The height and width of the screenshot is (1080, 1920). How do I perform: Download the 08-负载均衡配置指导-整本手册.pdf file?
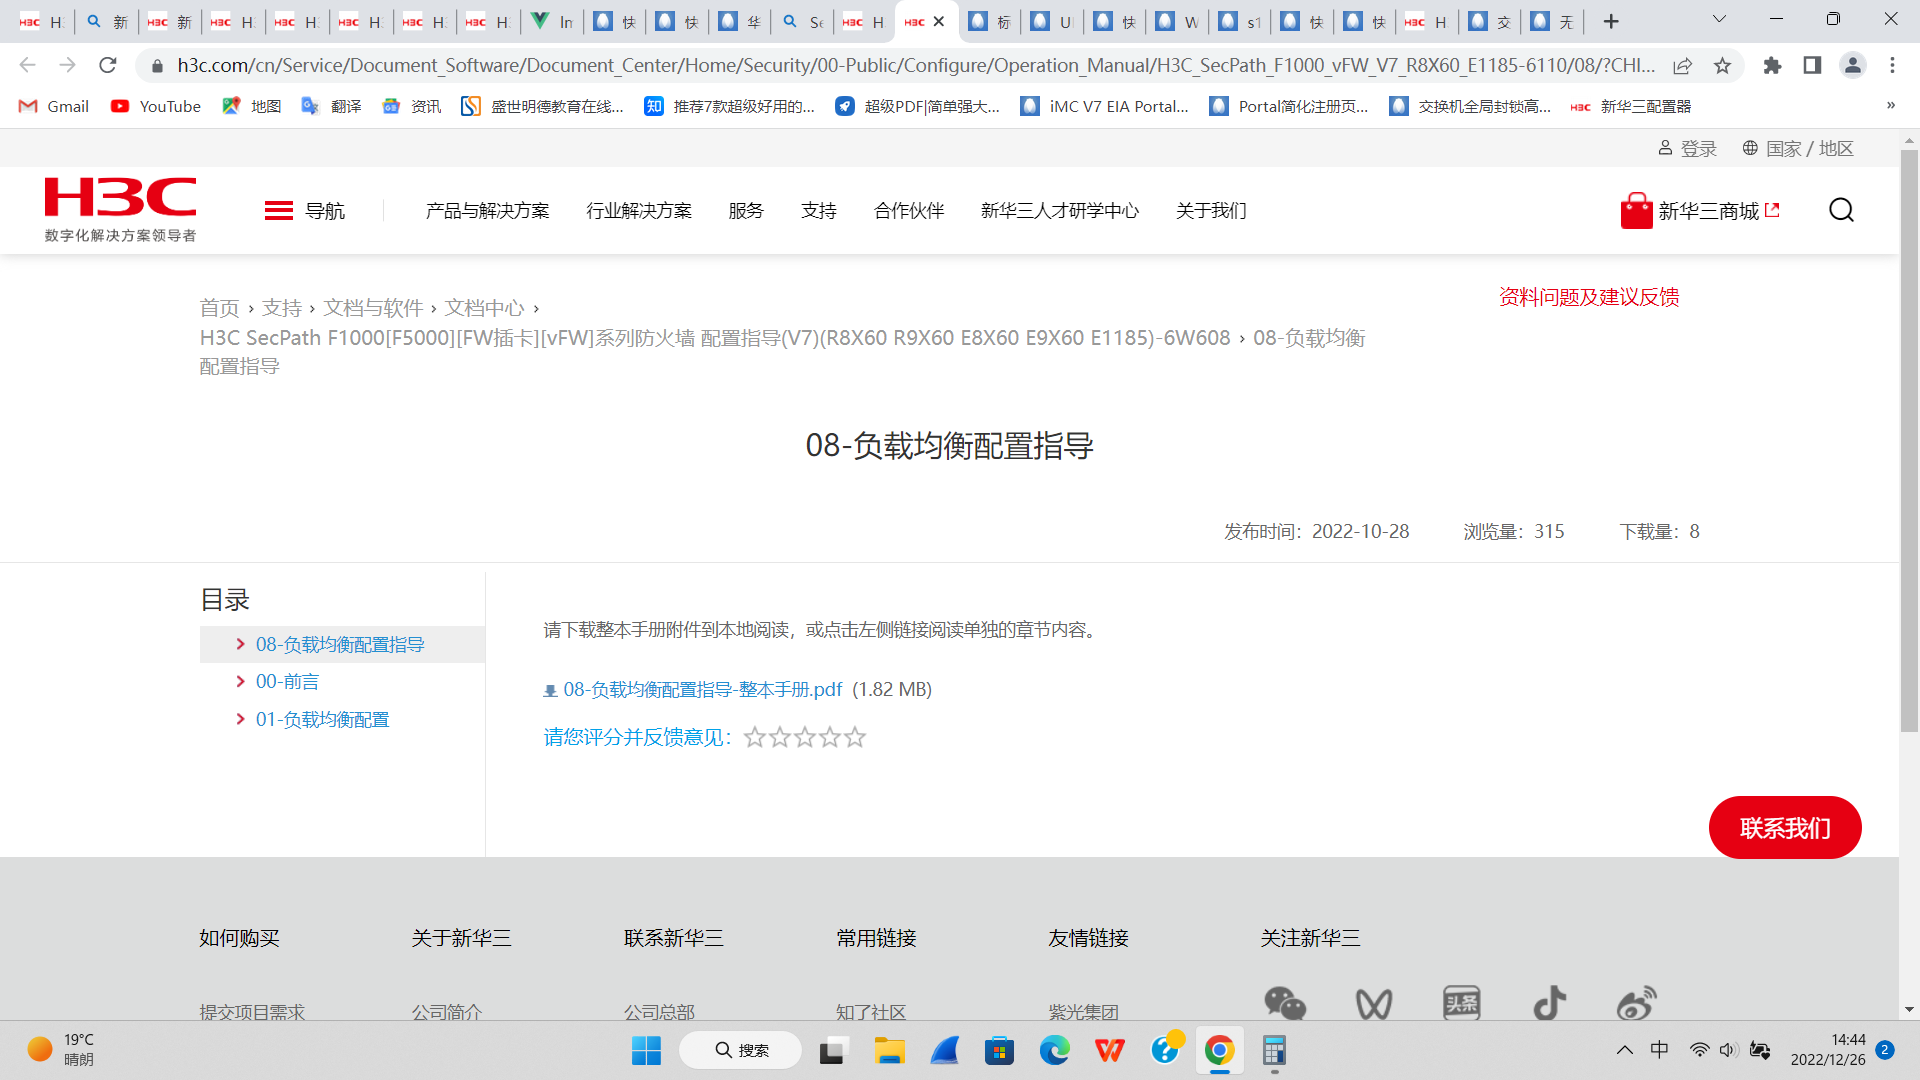pos(702,690)
